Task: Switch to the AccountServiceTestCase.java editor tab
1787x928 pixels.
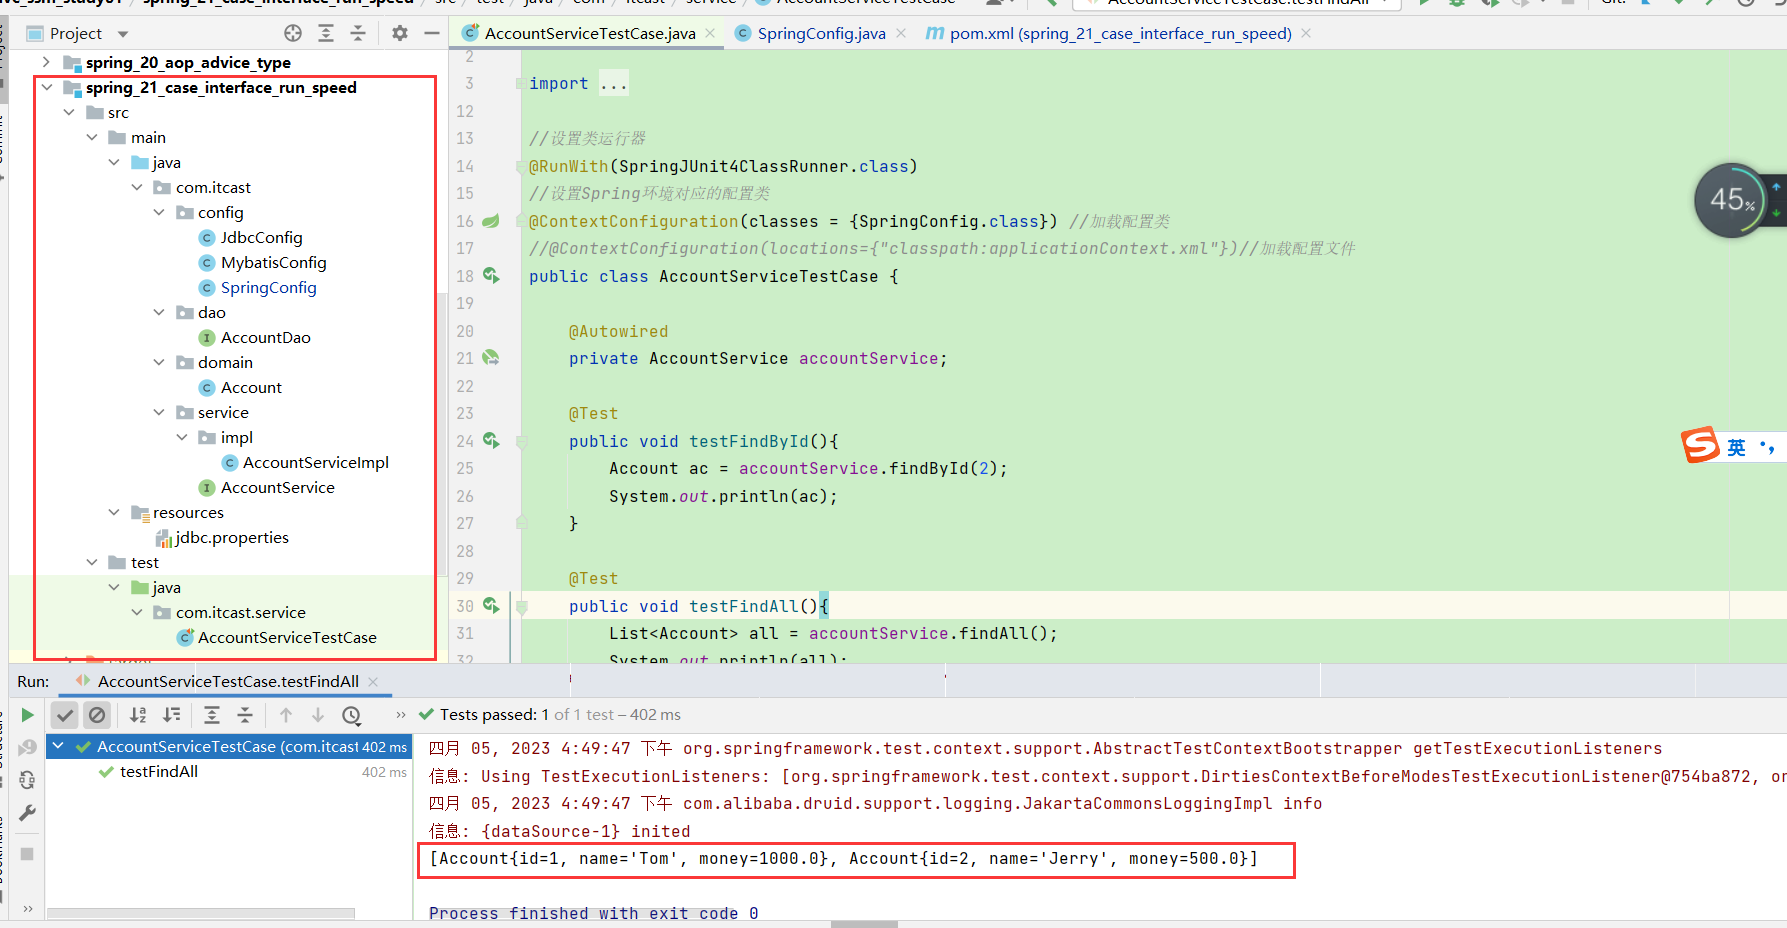Action: 590,34
